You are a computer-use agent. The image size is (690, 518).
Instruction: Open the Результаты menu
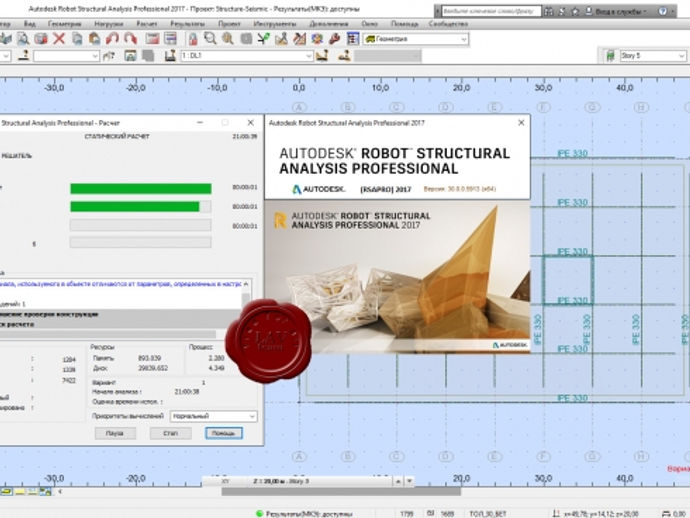(187, 24)
